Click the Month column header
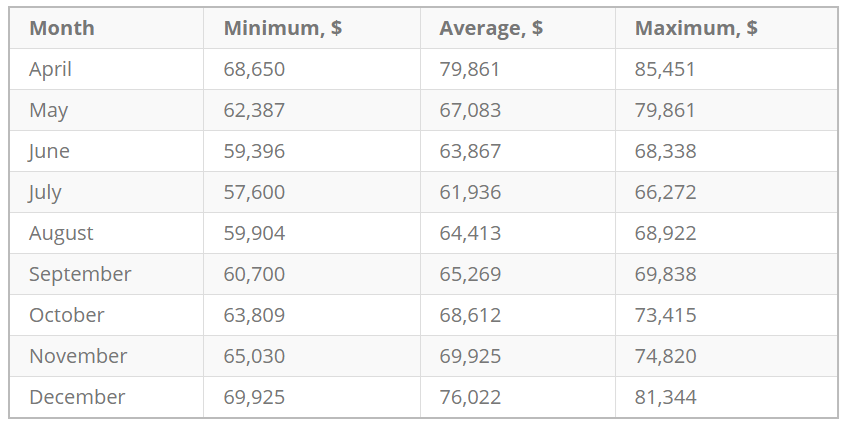This screenshot has width=846, height=426. tap(62, 28)
